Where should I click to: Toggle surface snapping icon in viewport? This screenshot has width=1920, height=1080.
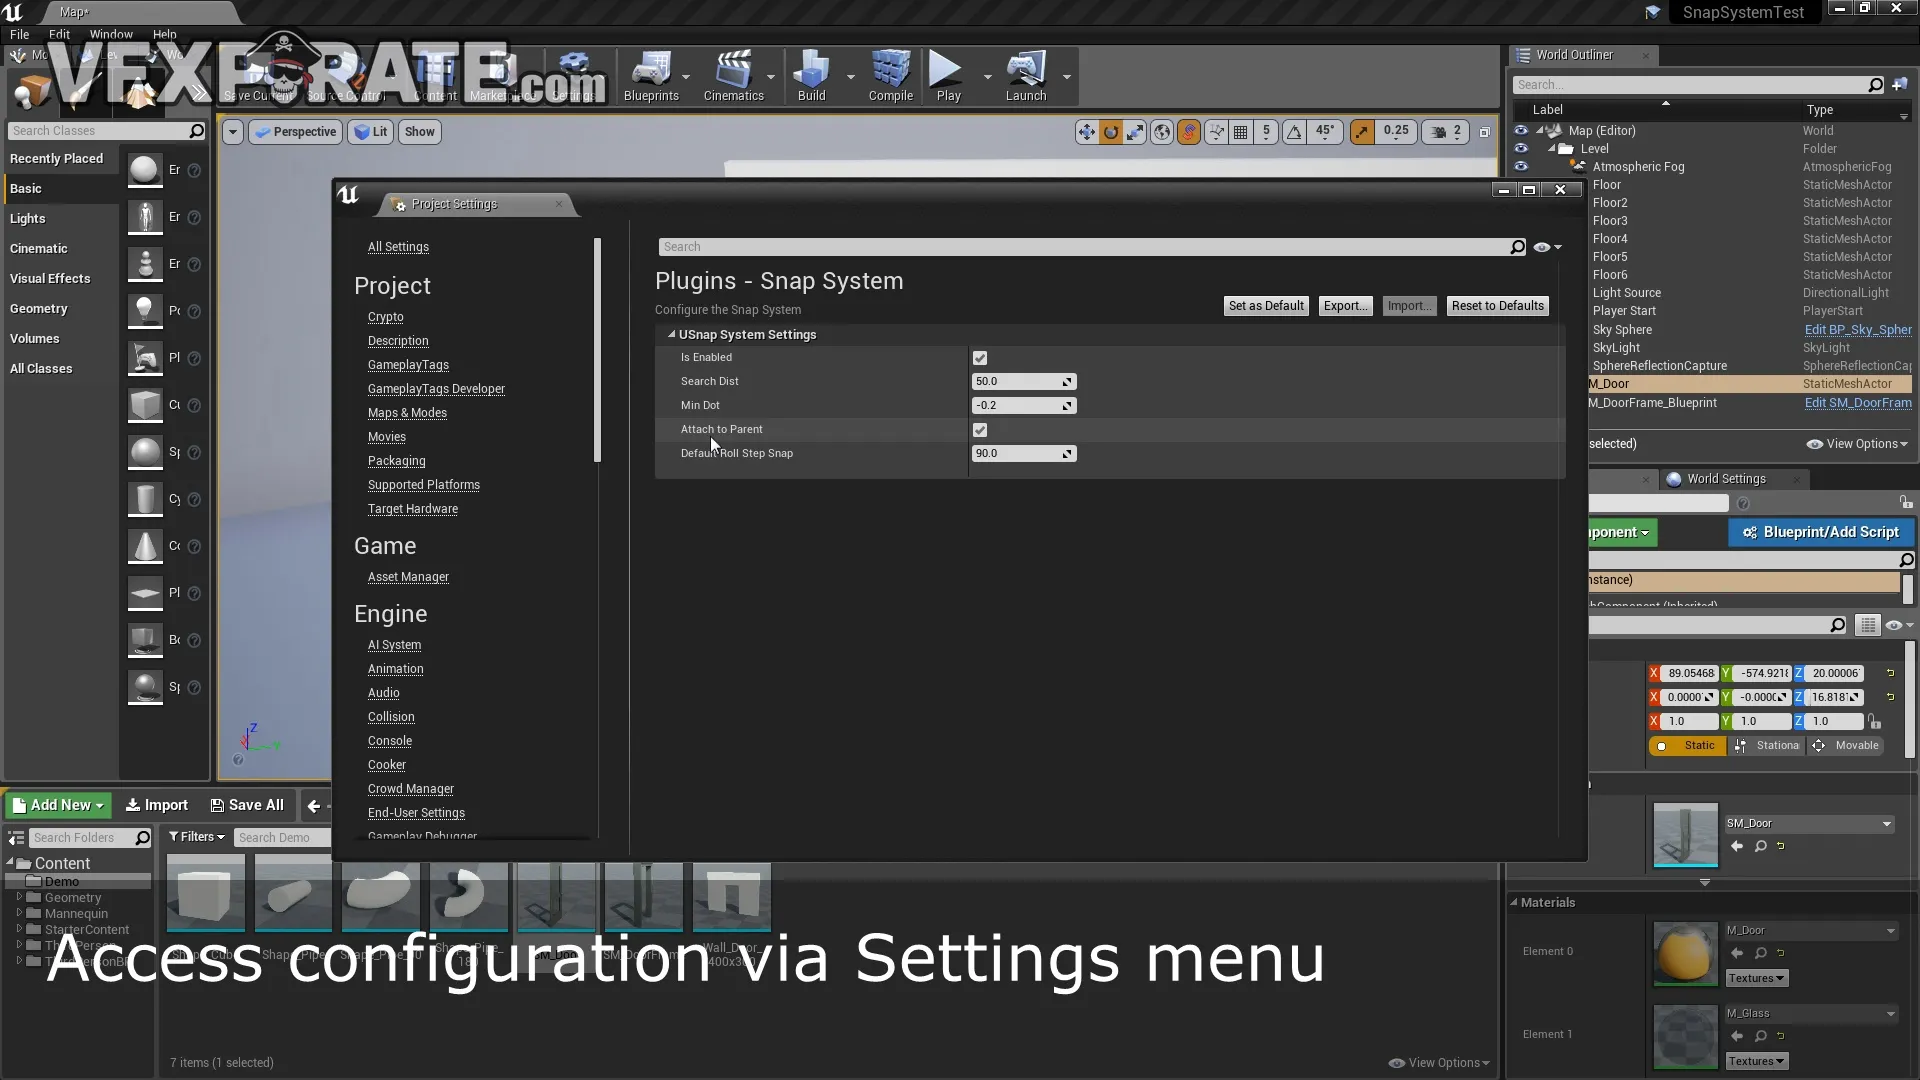point(1189,132)
